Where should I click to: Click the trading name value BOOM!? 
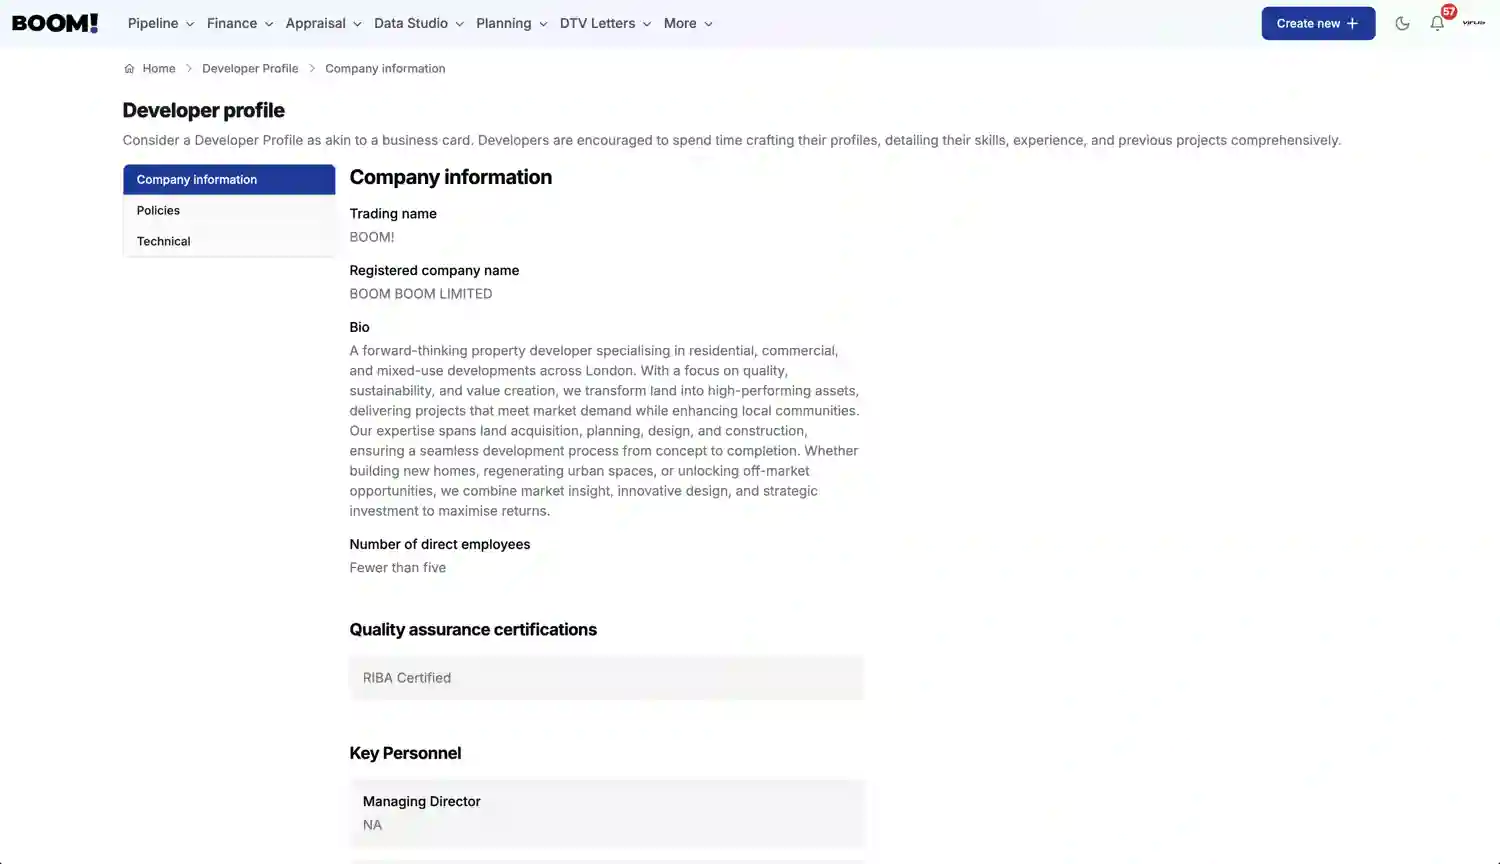(372, 237)
